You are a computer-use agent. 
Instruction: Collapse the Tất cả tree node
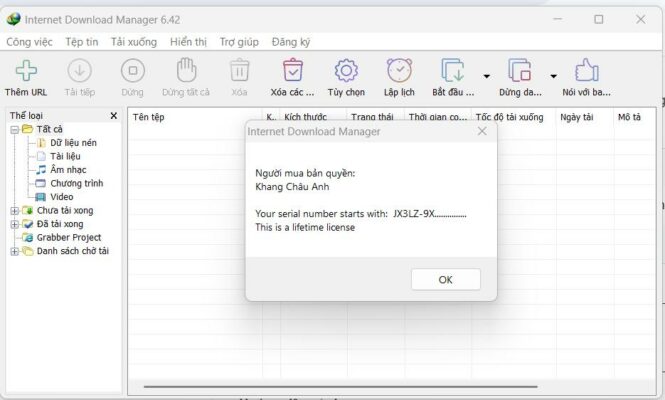(x=14, y=129)
